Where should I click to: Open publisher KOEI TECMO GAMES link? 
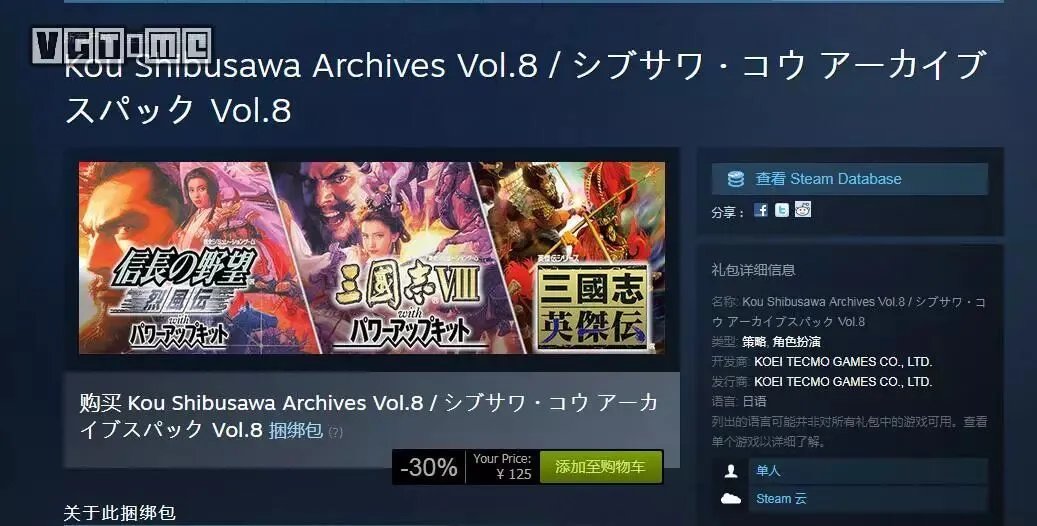843,382
